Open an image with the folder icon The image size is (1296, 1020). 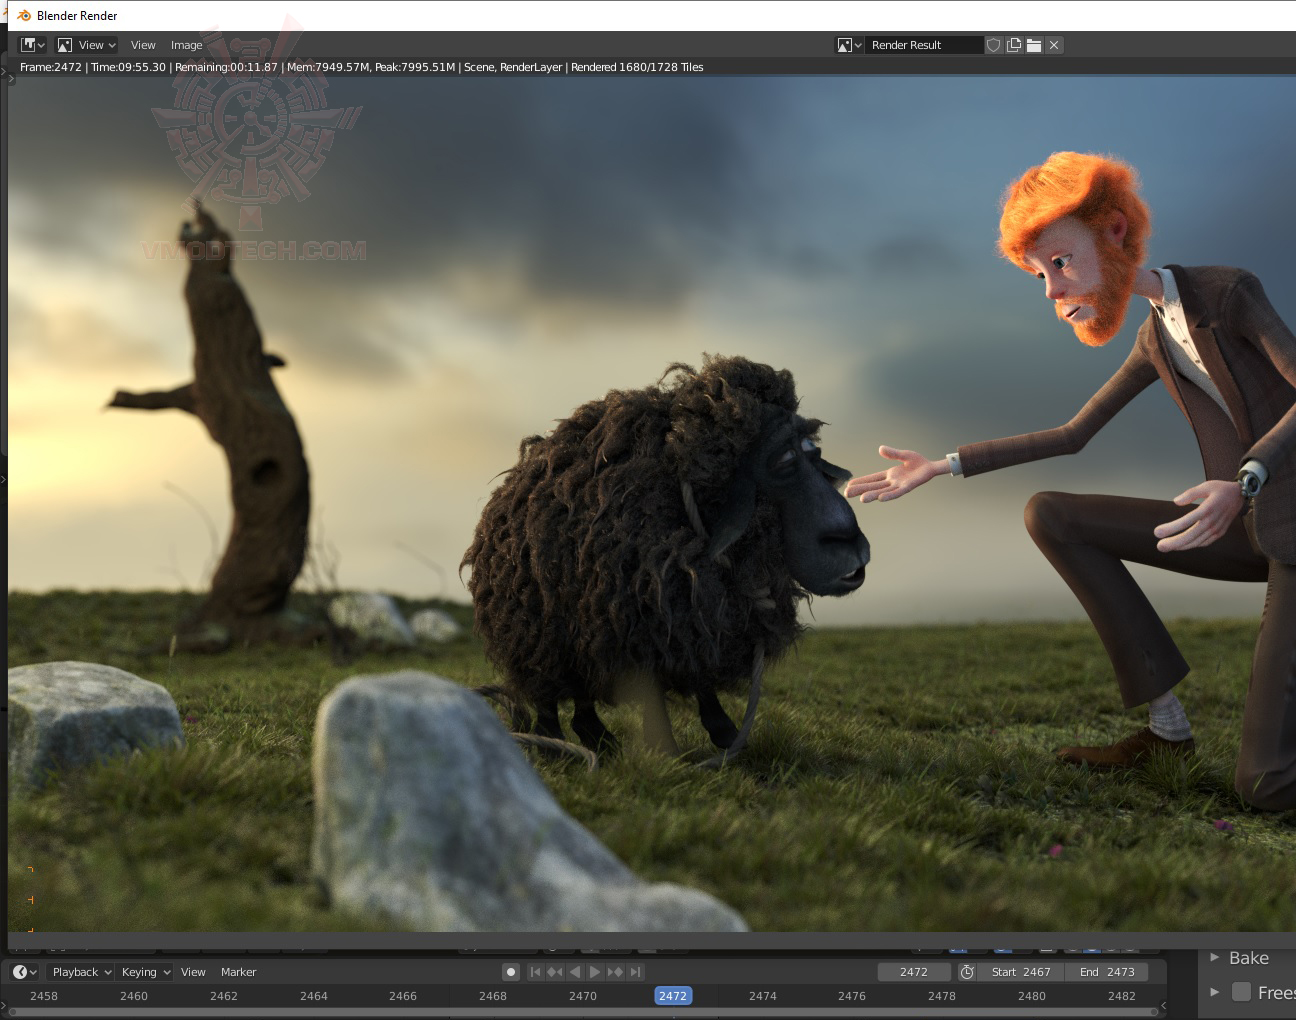1034,45
